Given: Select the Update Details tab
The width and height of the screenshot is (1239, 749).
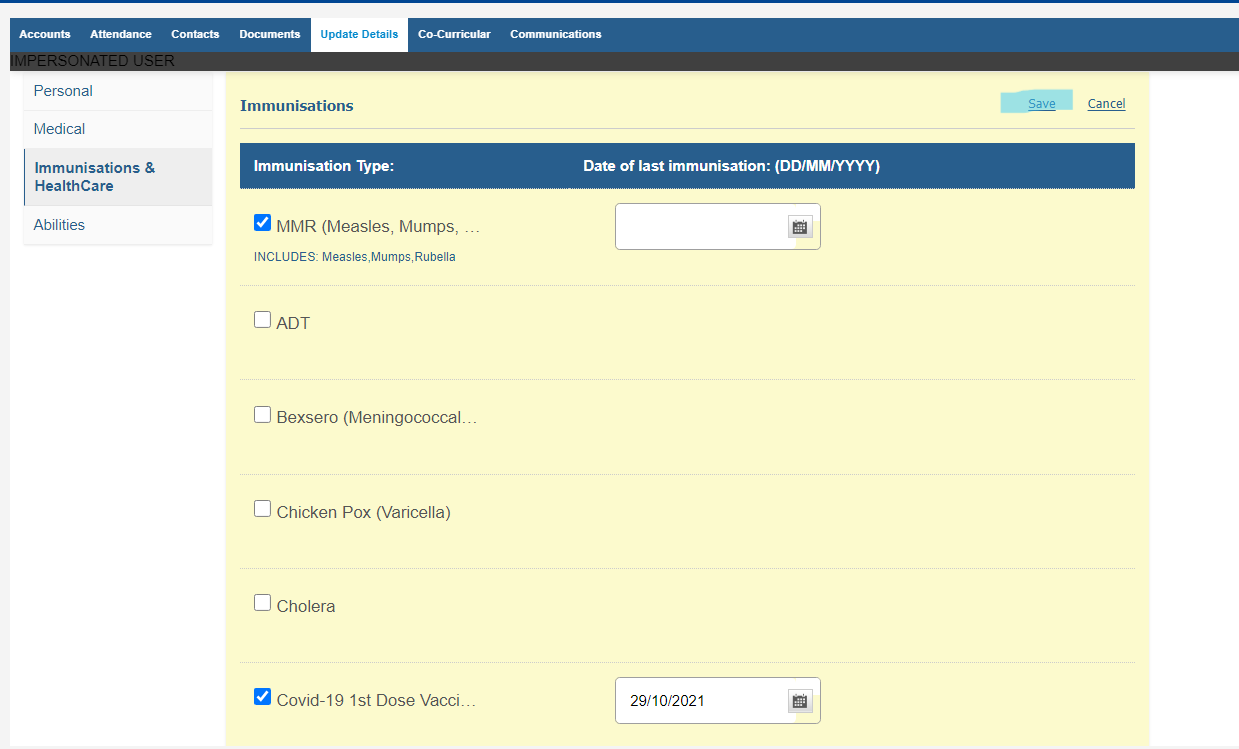Looking at the screenshot, I should tap(359, 34).
